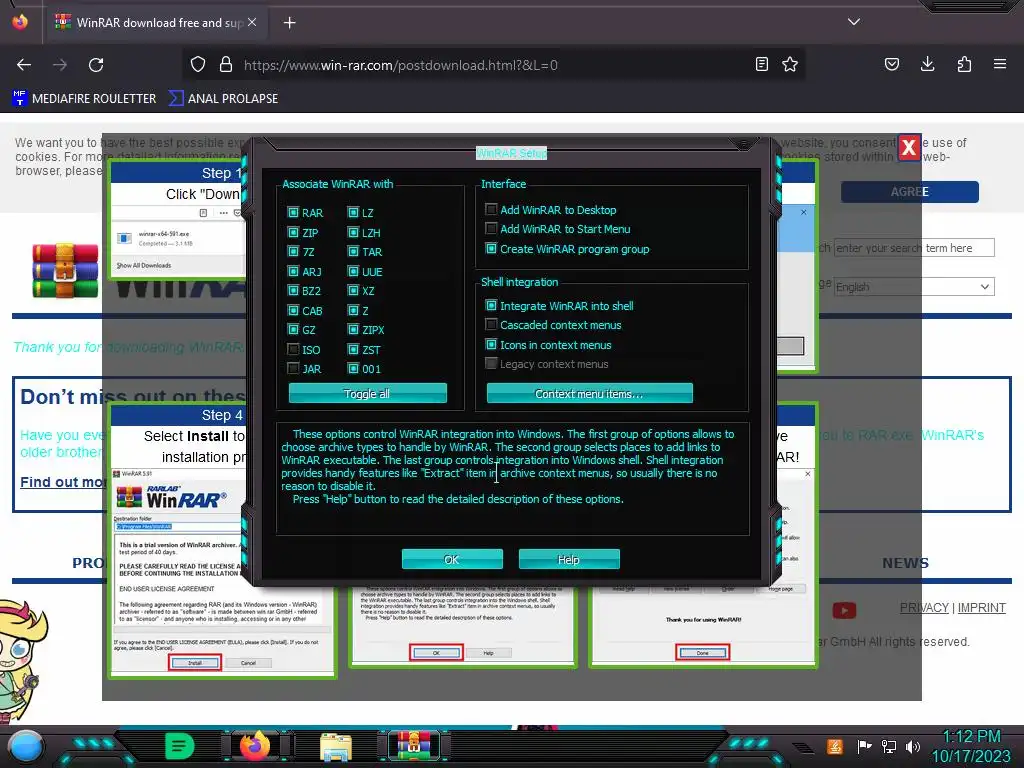Select the Firefox icon at the tab strip start

coord(20,22)
